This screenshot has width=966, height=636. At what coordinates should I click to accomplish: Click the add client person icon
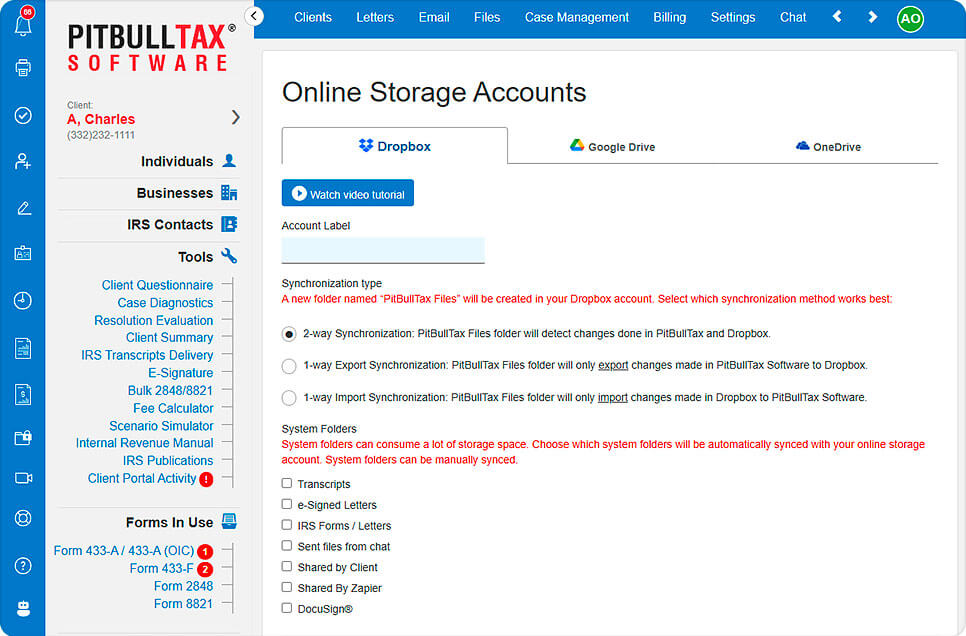click(x=23, y=161)
